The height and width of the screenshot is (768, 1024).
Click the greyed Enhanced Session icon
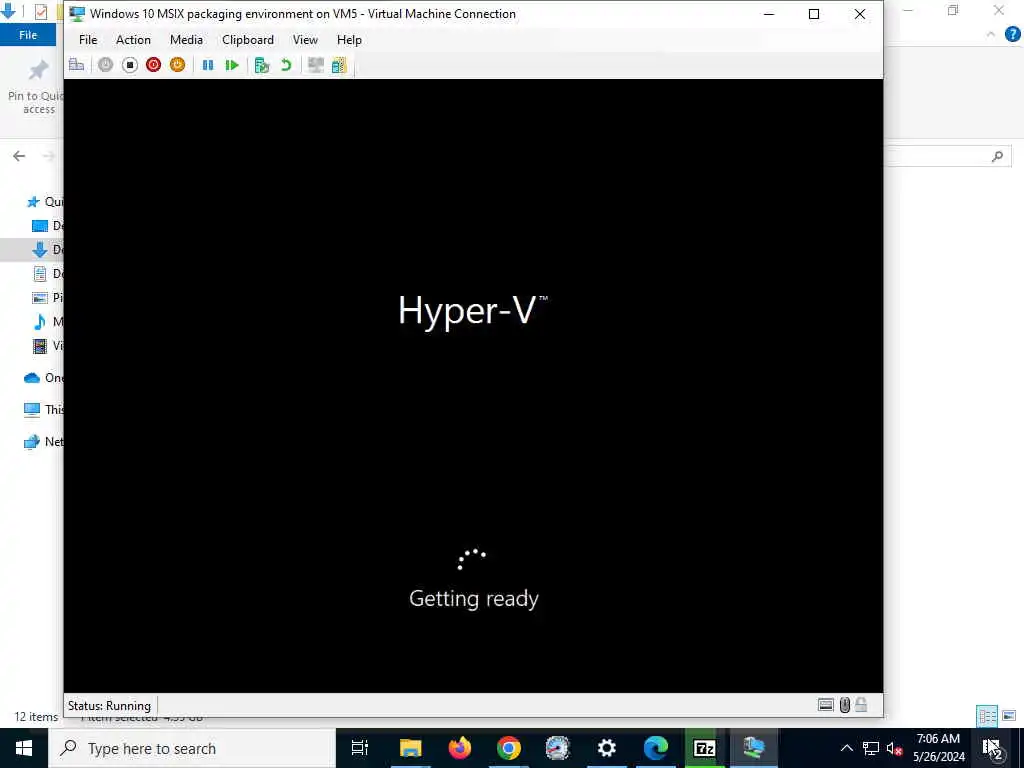[316, 65]
